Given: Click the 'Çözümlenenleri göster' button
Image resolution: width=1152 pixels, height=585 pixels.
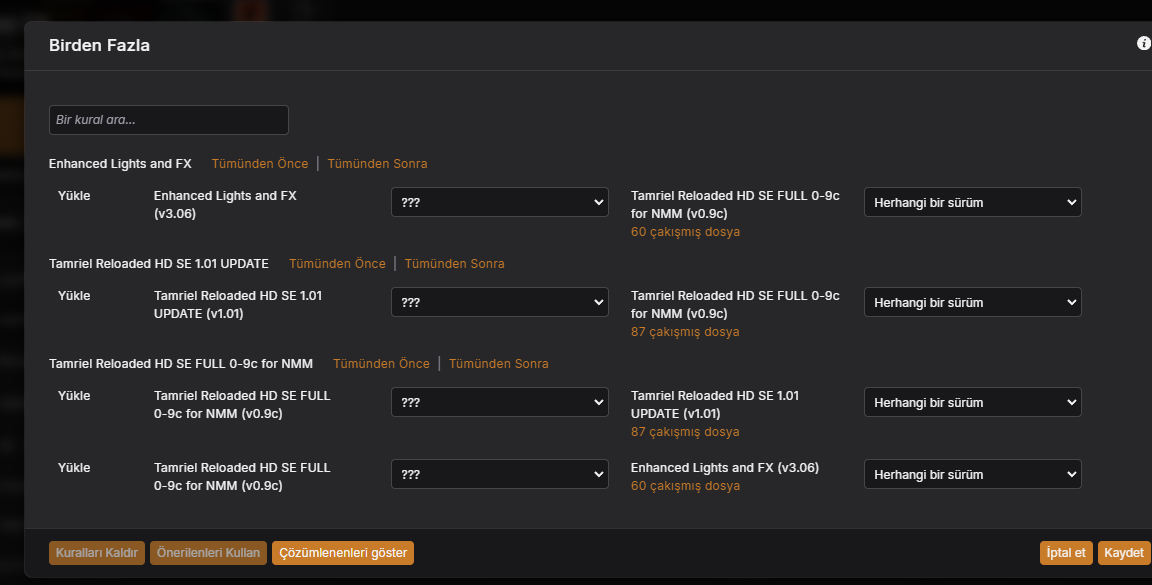Looking at the screenshot, I should point(343,553).
